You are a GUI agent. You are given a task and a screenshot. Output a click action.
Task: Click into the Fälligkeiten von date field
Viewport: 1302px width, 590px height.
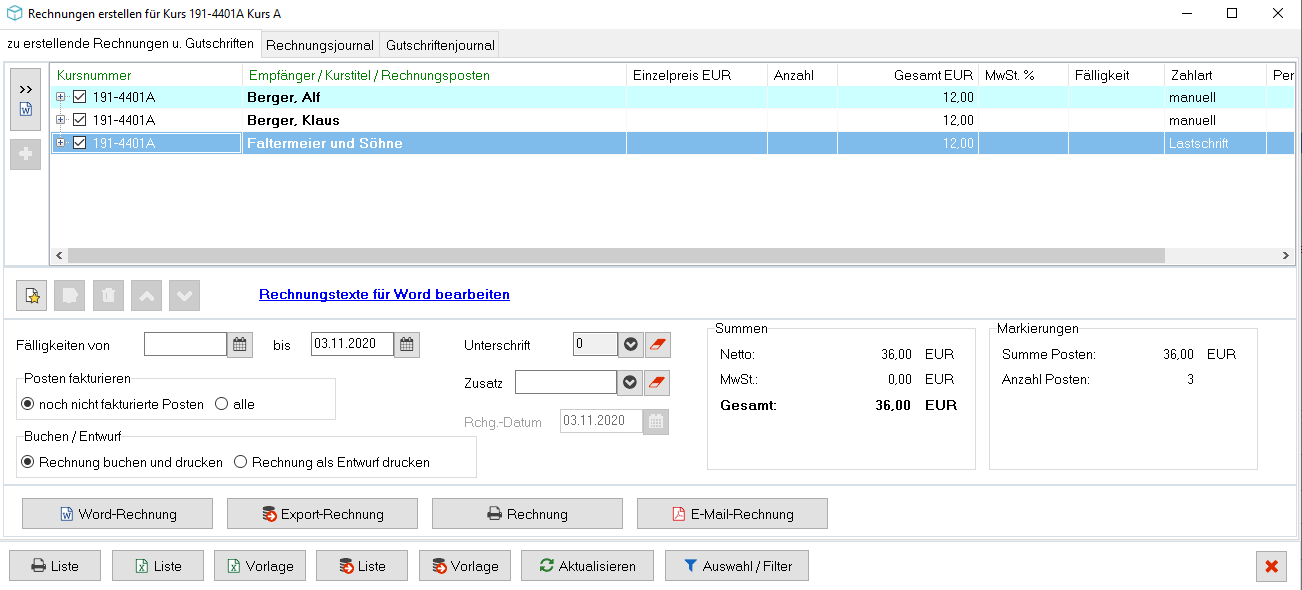(x=185, y=345)
